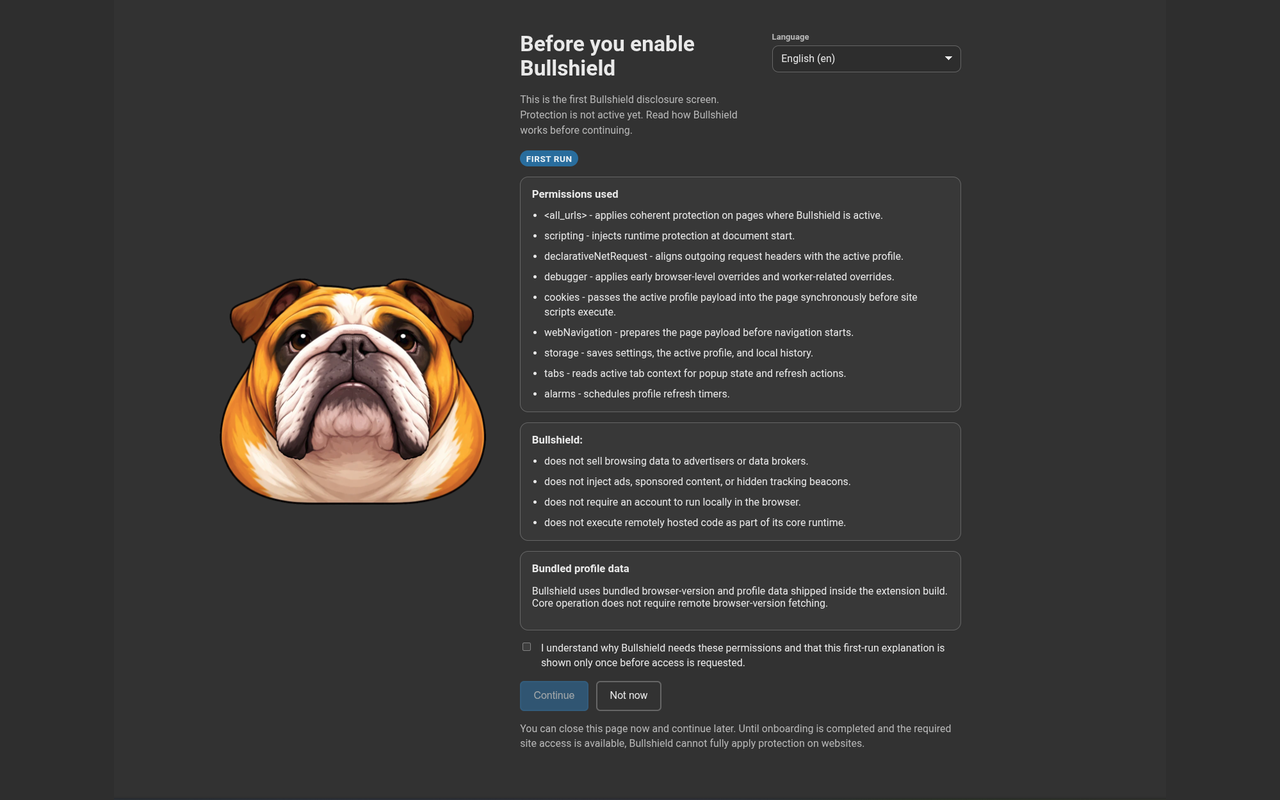Click the 'scripting' permission line
The width and height of the screenshot is (1280, 800).
click(669, 236)
